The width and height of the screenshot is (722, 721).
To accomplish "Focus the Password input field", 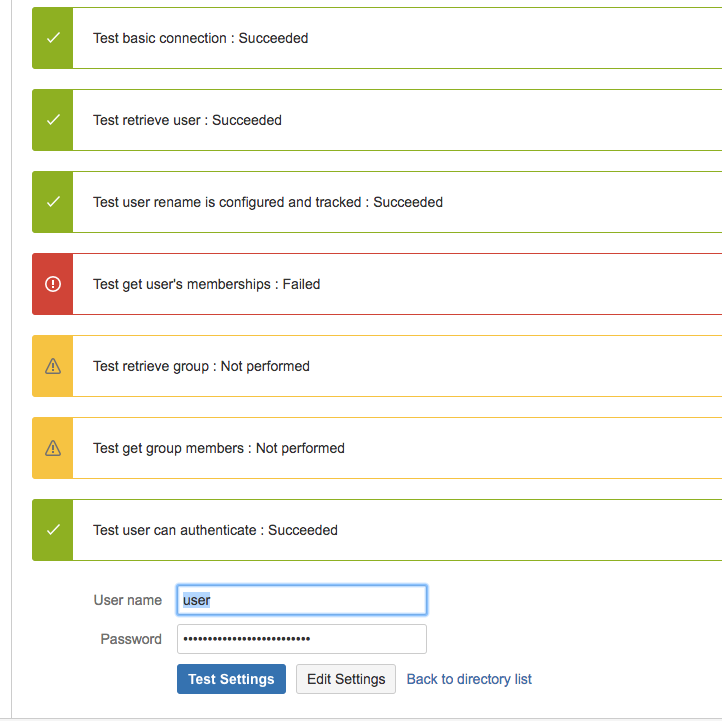I will (x=302, y=639).
